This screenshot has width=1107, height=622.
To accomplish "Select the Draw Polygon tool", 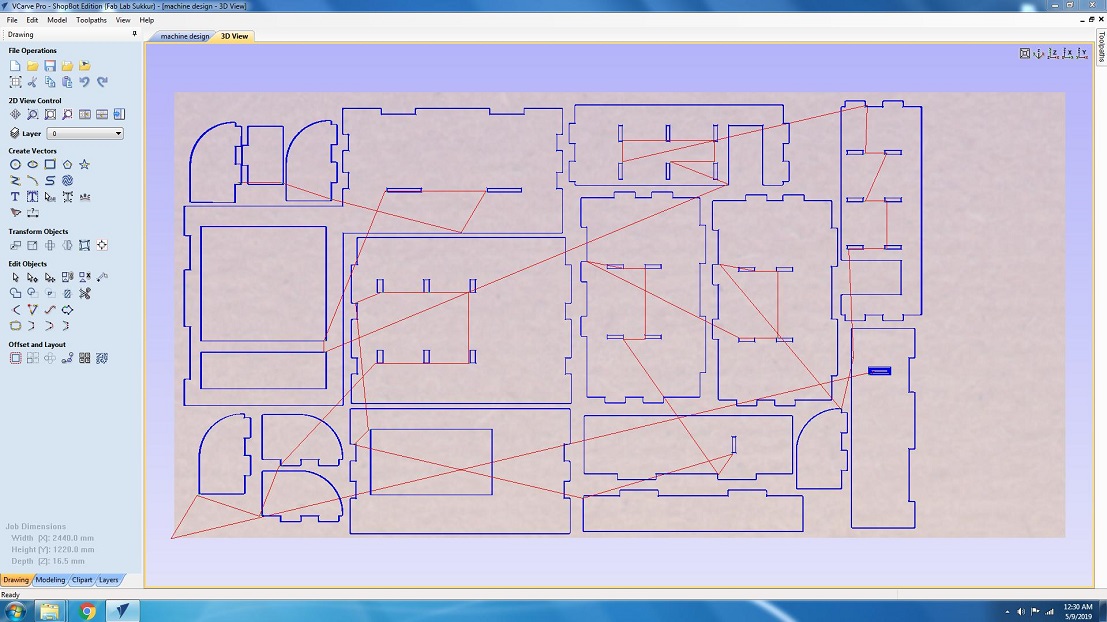I will 67,165.
